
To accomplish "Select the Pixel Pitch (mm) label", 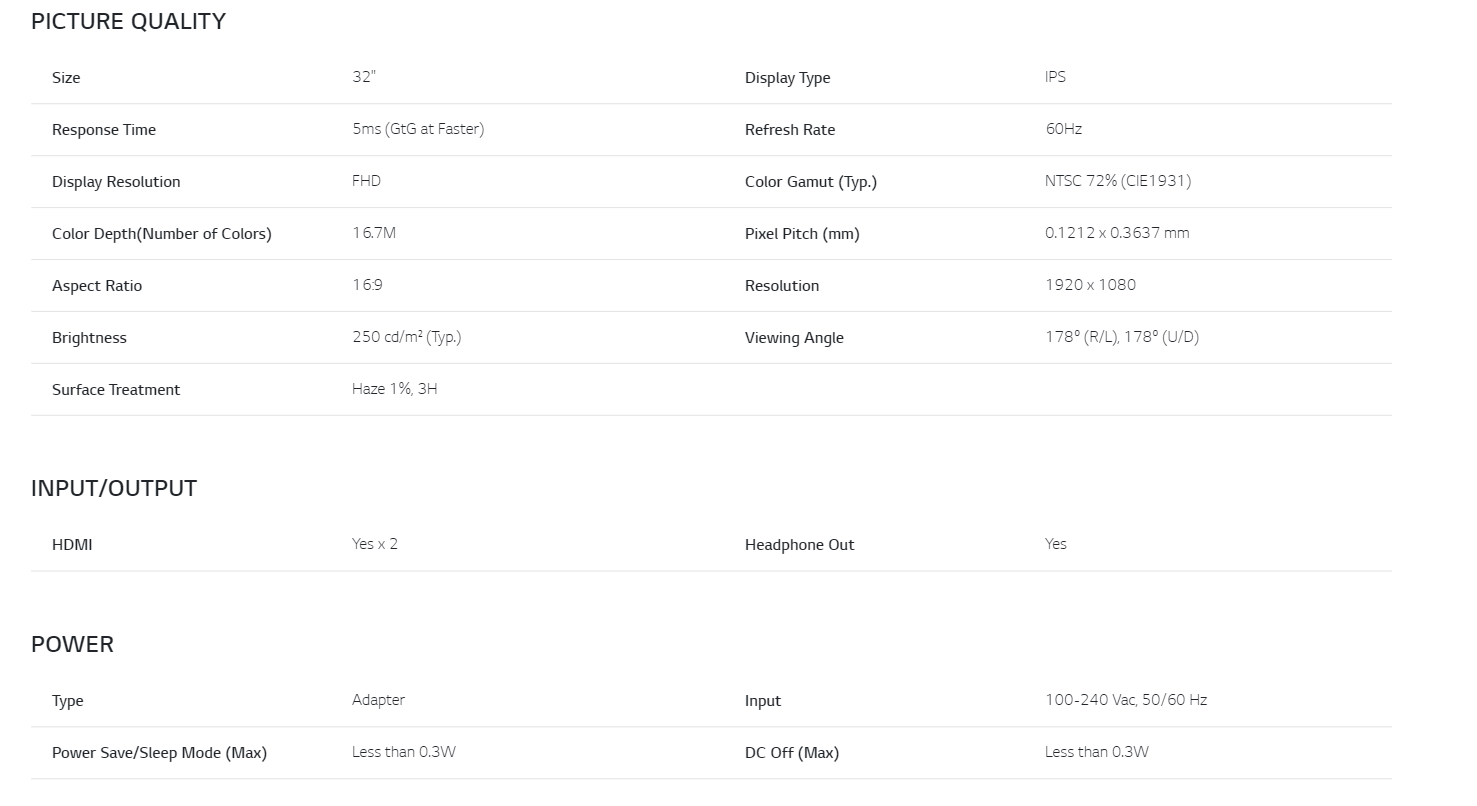I will tap(802, 234).
